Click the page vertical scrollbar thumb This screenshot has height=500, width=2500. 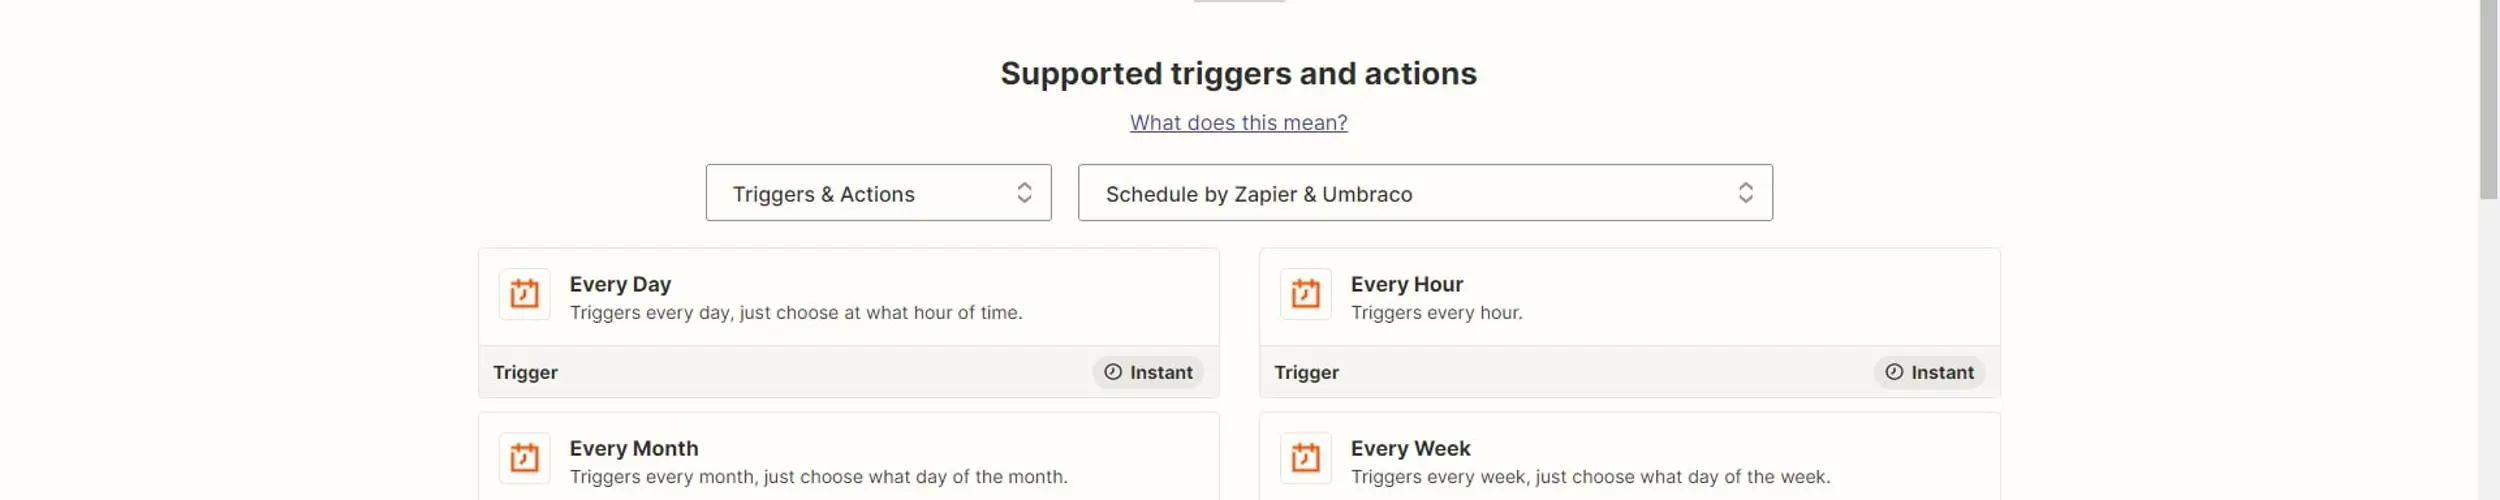coord(2488,100)
